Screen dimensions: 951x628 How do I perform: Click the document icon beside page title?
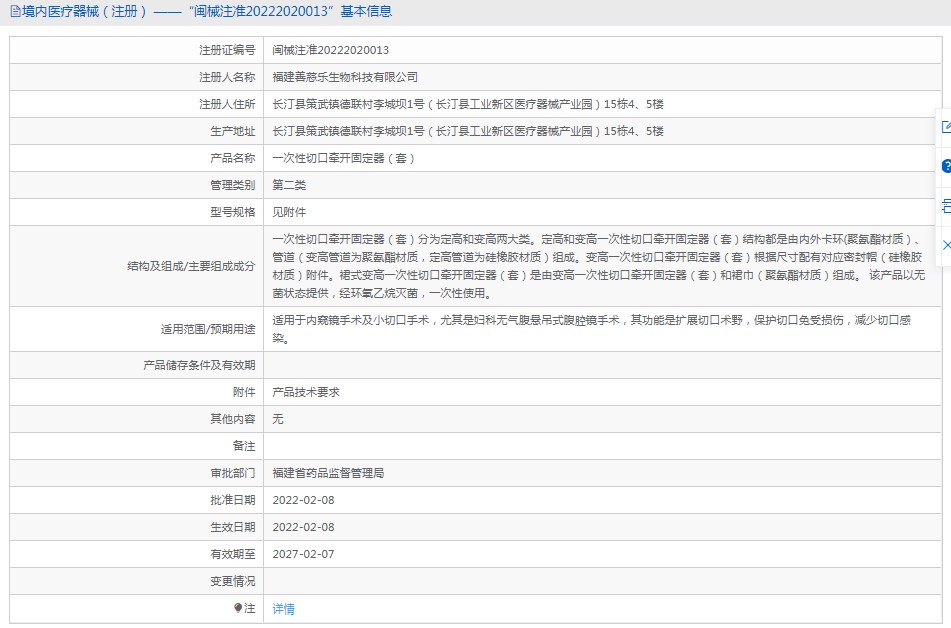(x=15, y=11)
